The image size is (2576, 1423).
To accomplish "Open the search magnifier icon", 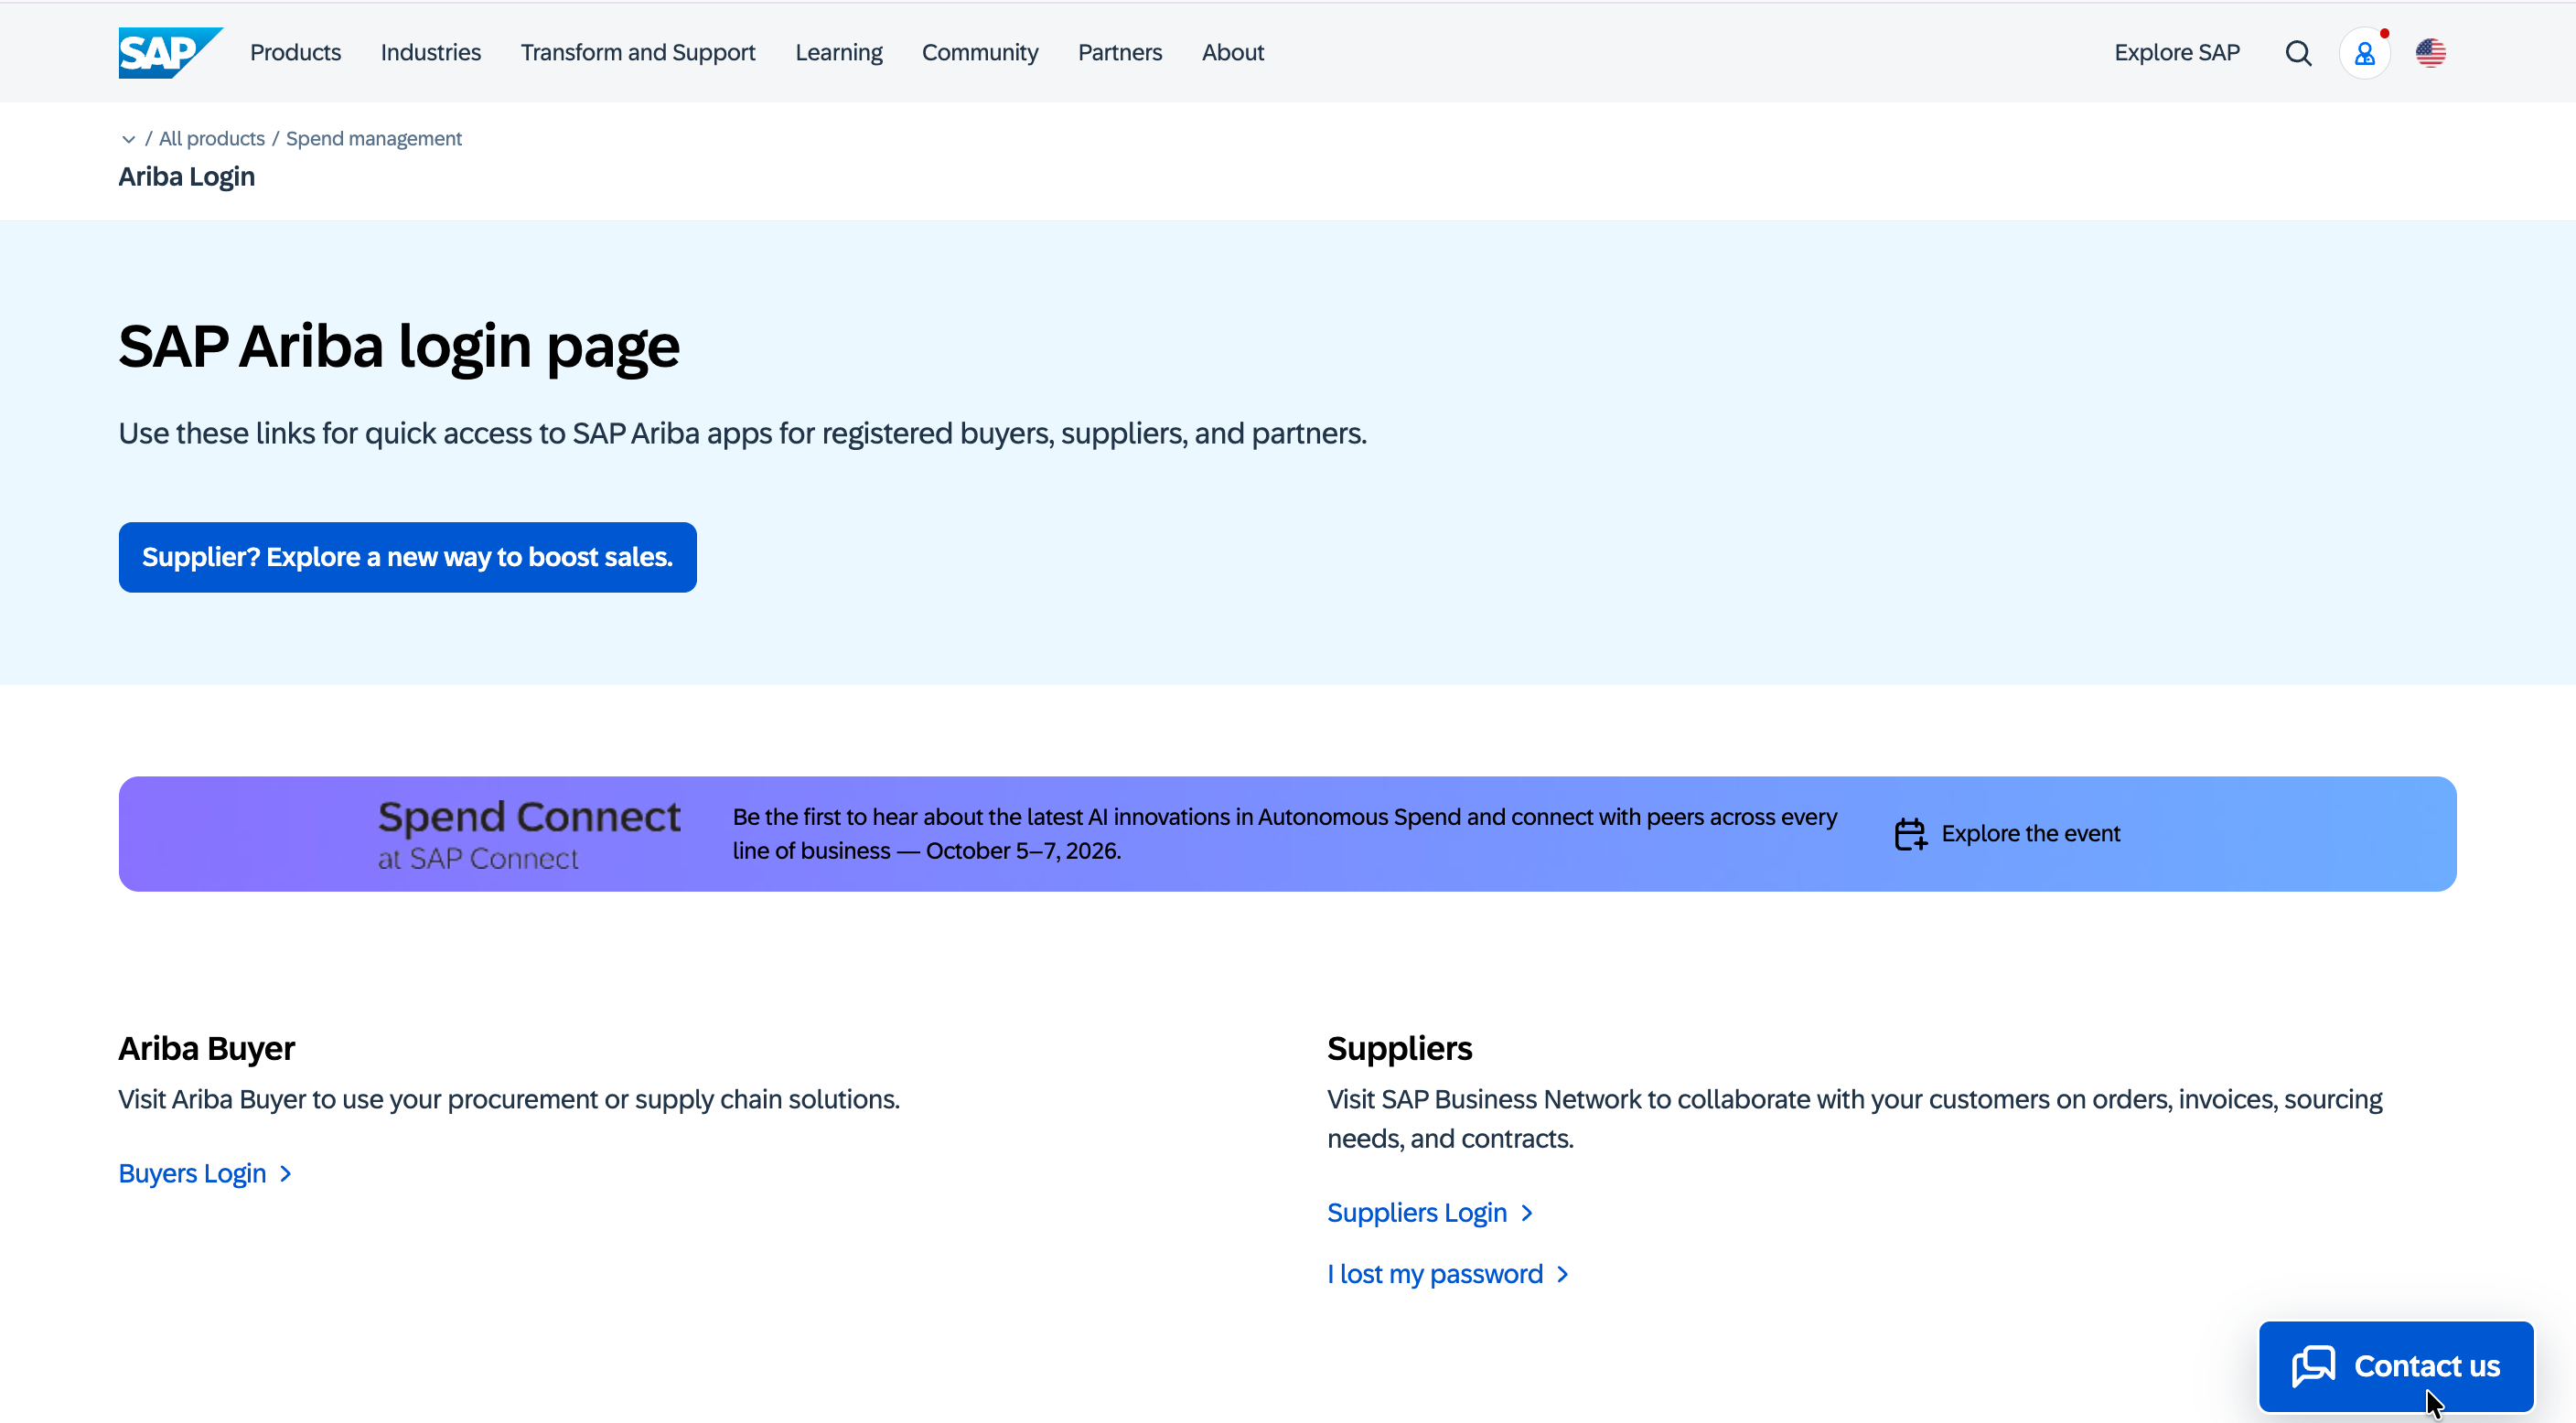I will [2298, 53].
